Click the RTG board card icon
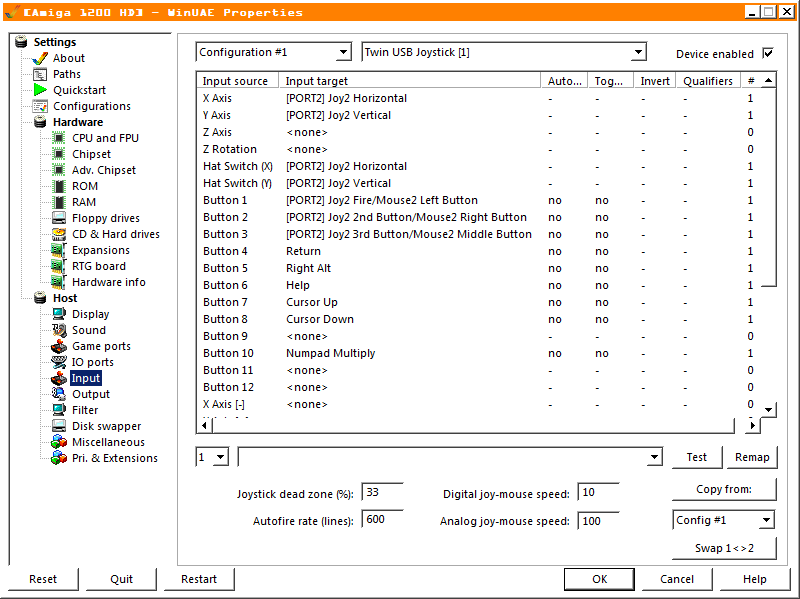The width and height of the screenshot is (800, 599). click(59, 266)
